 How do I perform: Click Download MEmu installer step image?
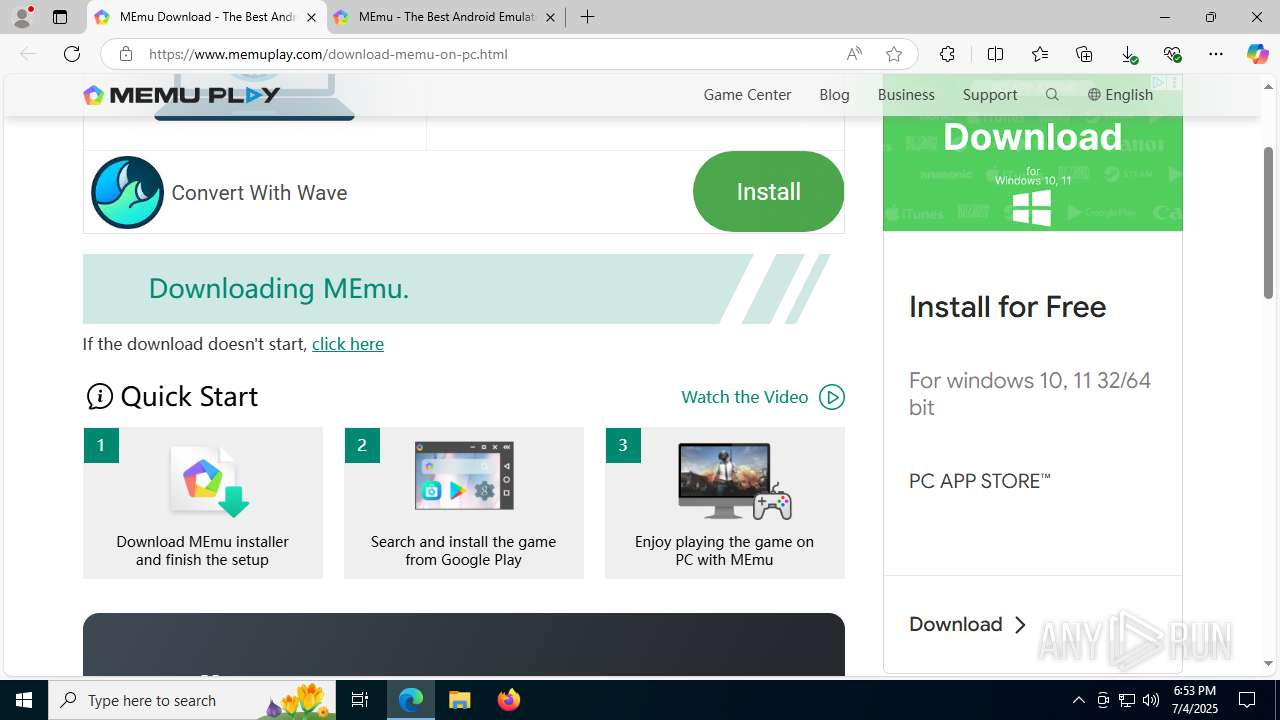pos(208,481)
